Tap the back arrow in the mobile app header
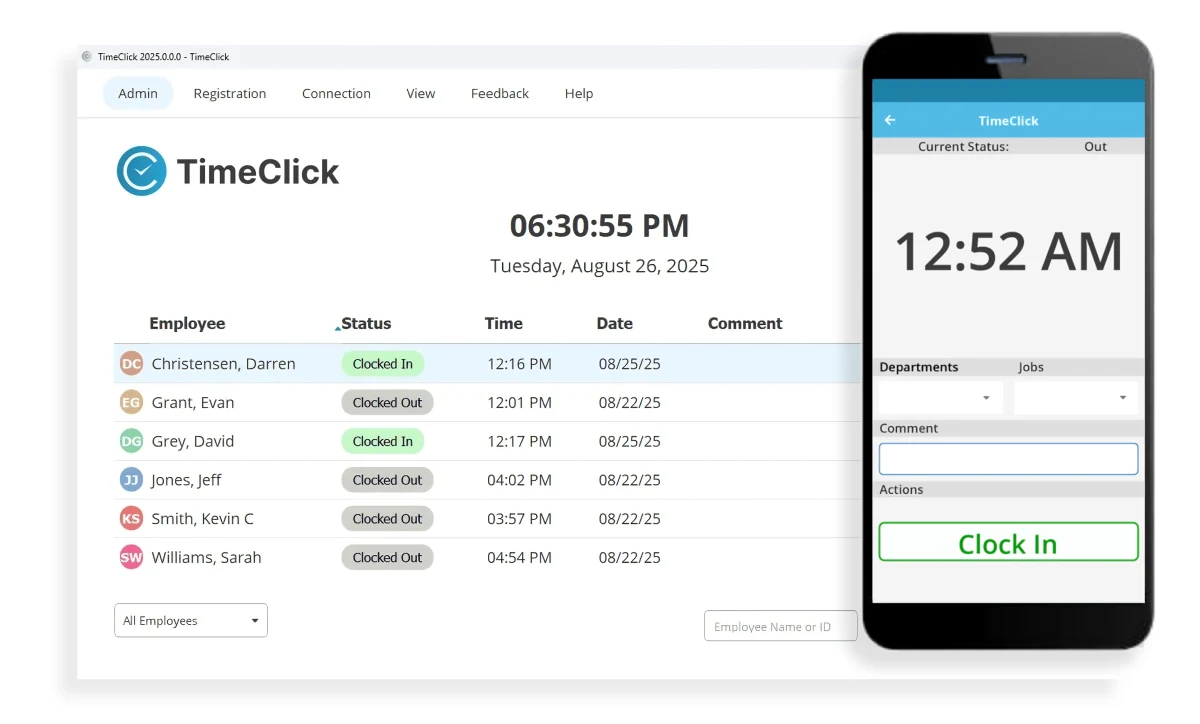Image resolution: width=1200 pixels, height=724 pixels. coord(889,120)
